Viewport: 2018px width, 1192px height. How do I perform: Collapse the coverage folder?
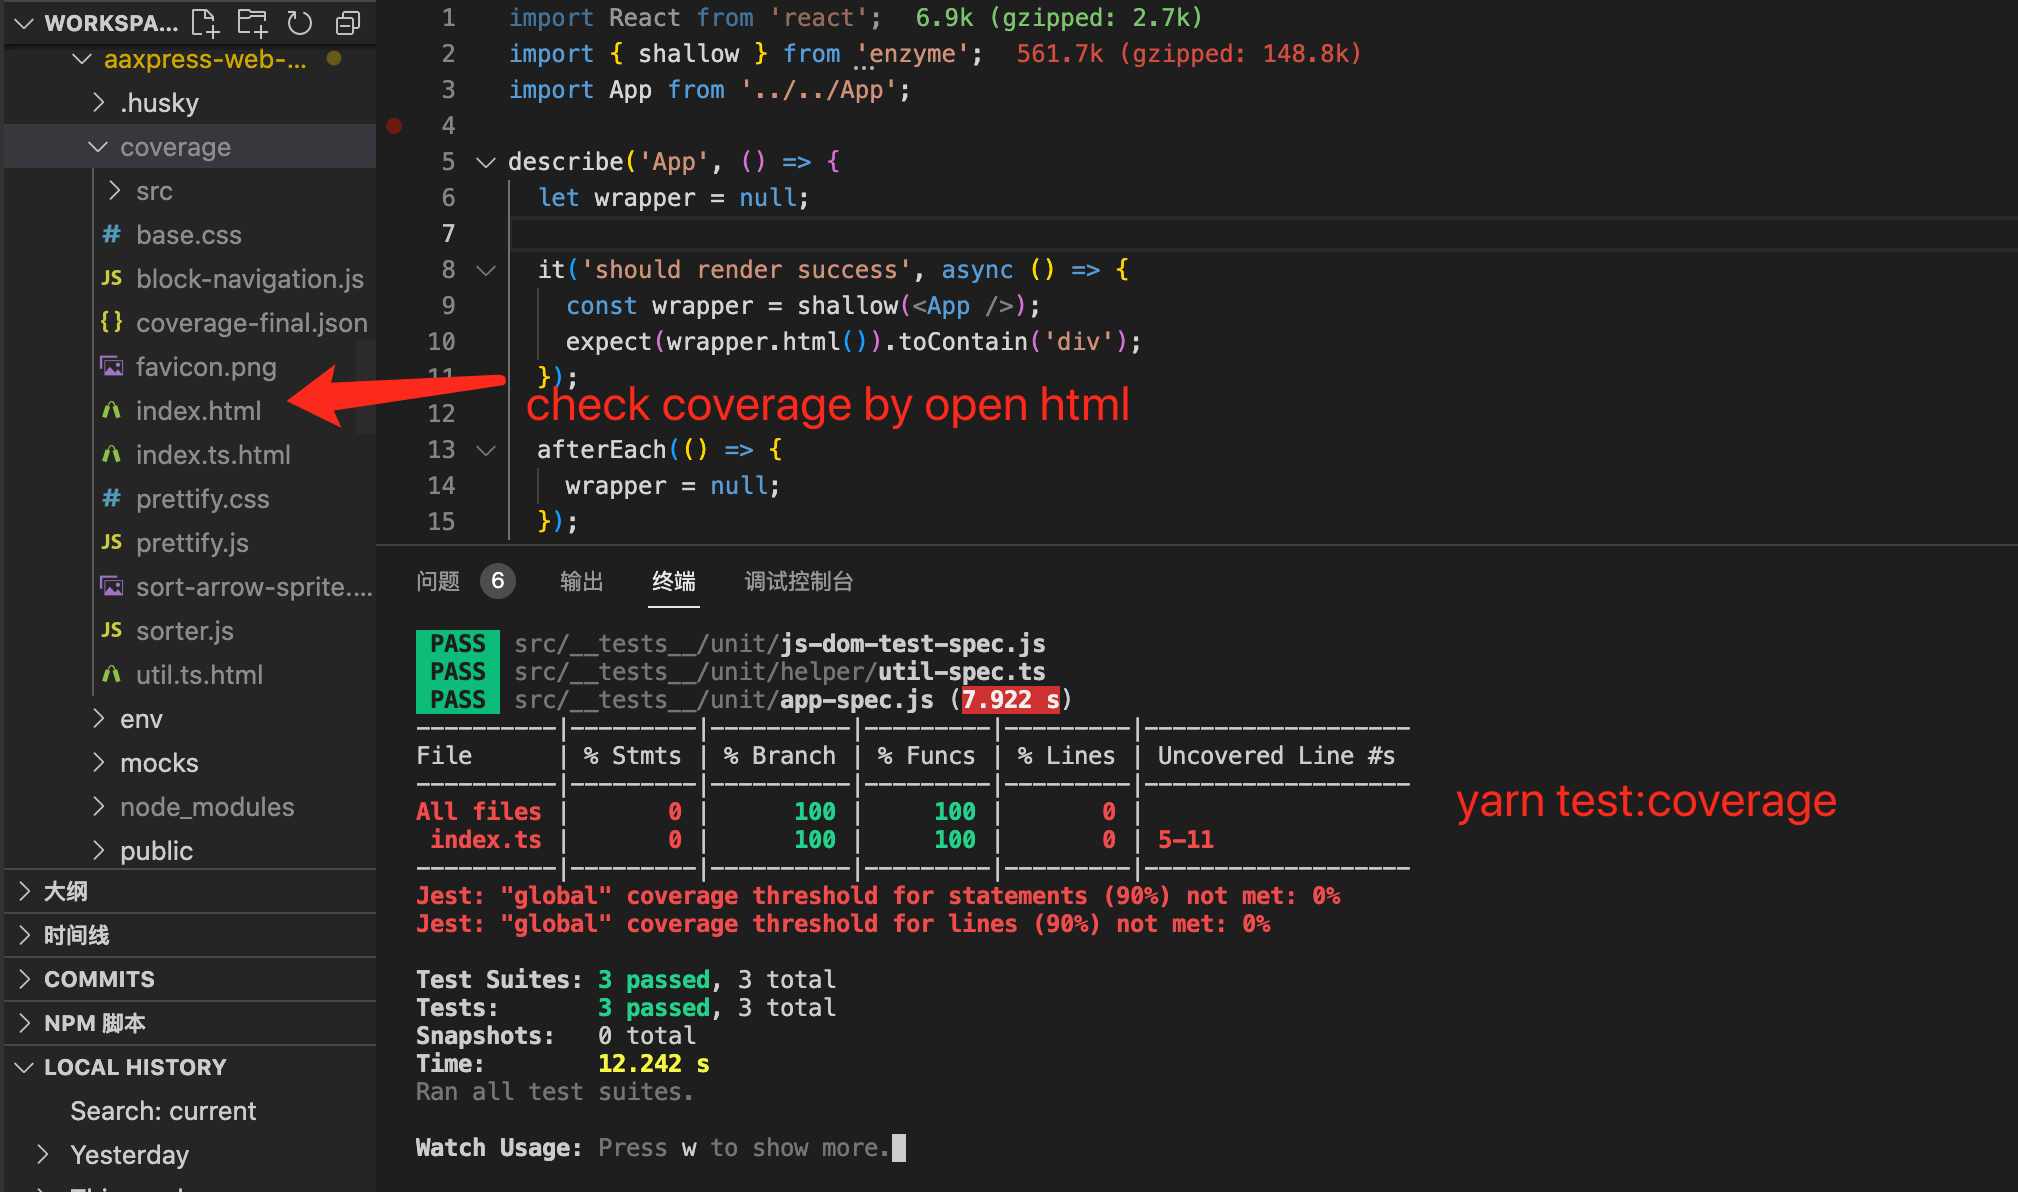point(175,147)
